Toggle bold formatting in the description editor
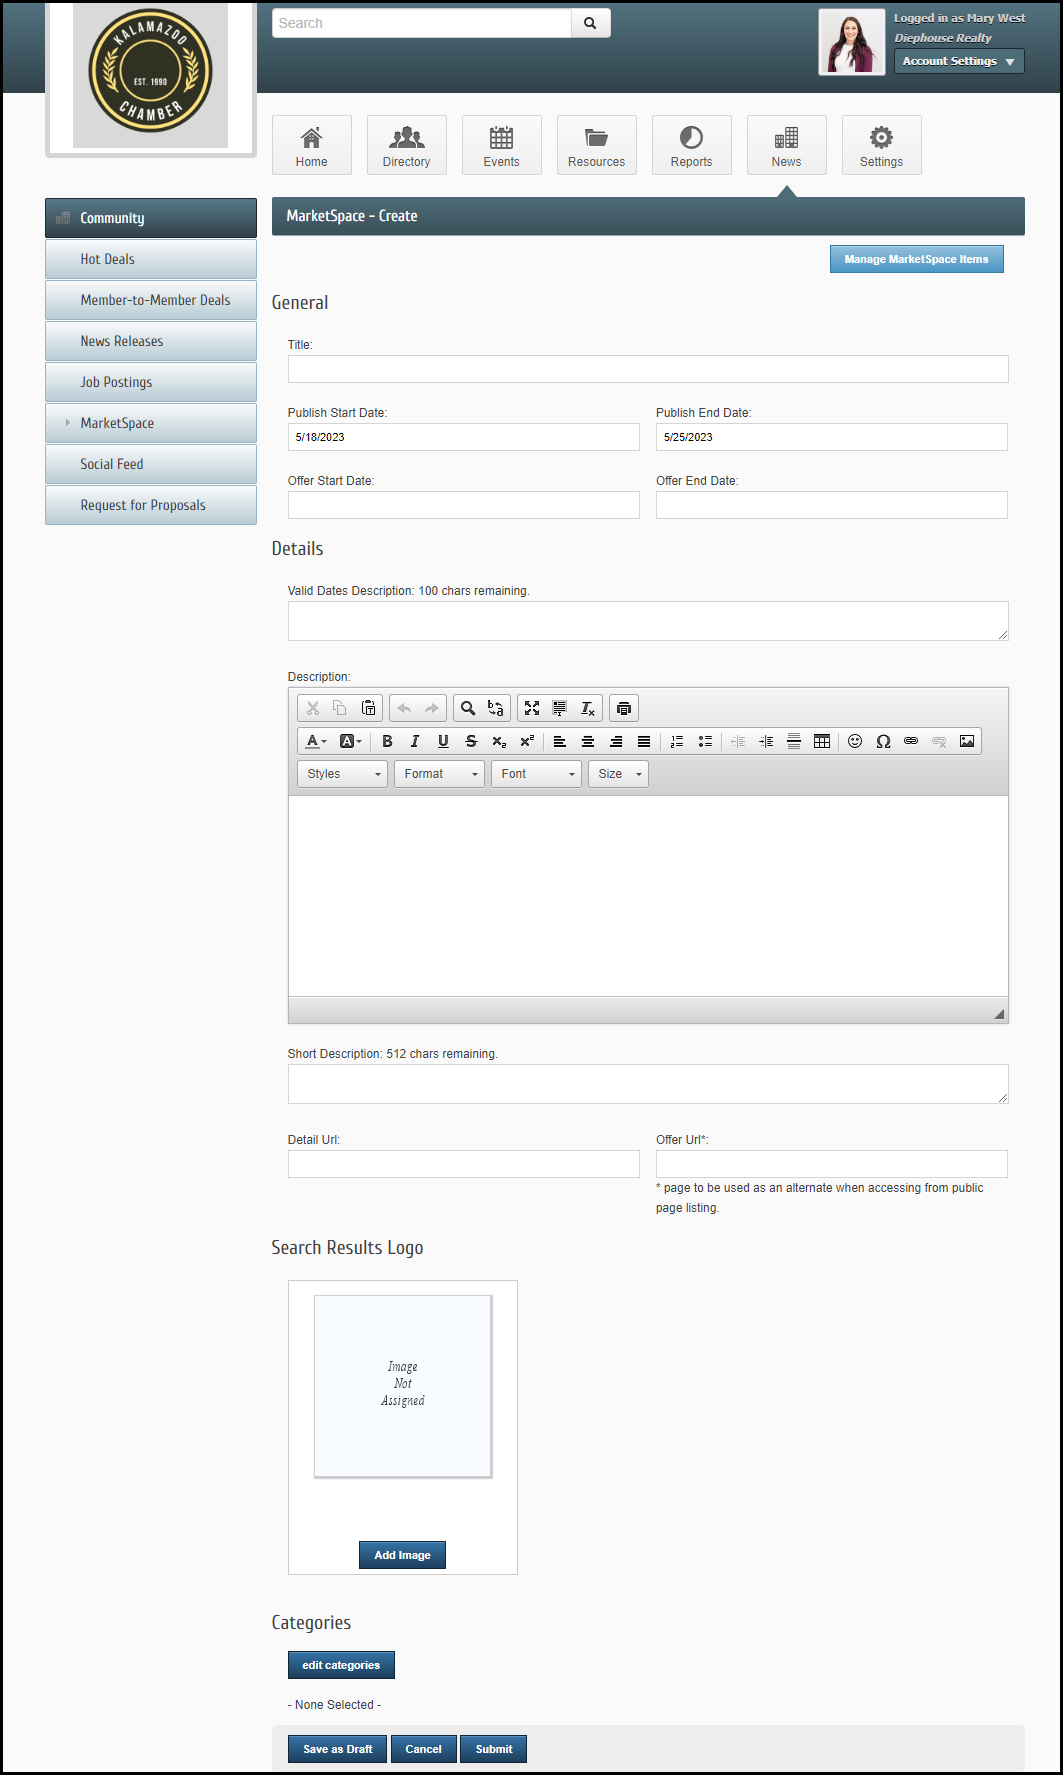The height and width of the screenshot is (1775, 1063). (x=387, y=741)
